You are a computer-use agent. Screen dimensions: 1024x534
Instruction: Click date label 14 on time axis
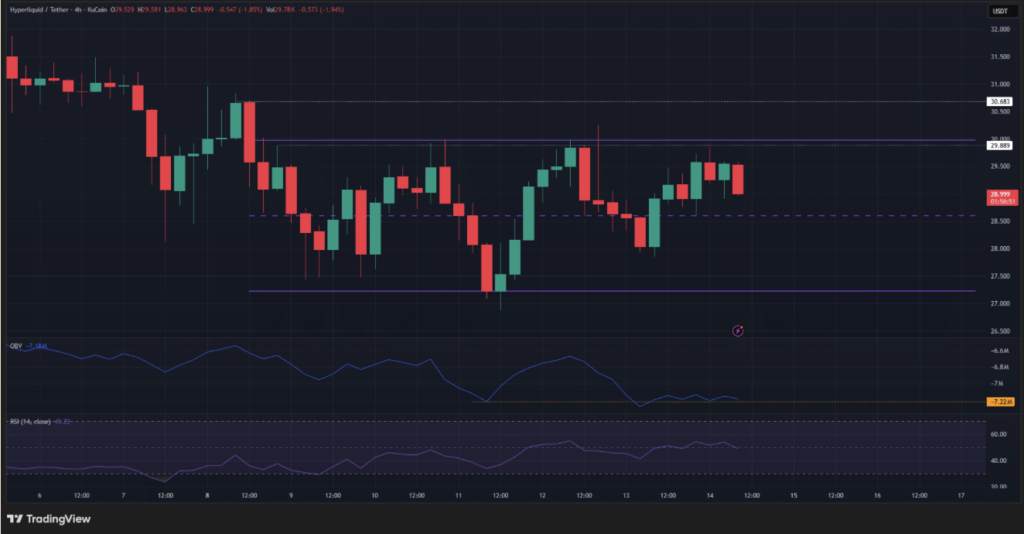coord(708,495)
